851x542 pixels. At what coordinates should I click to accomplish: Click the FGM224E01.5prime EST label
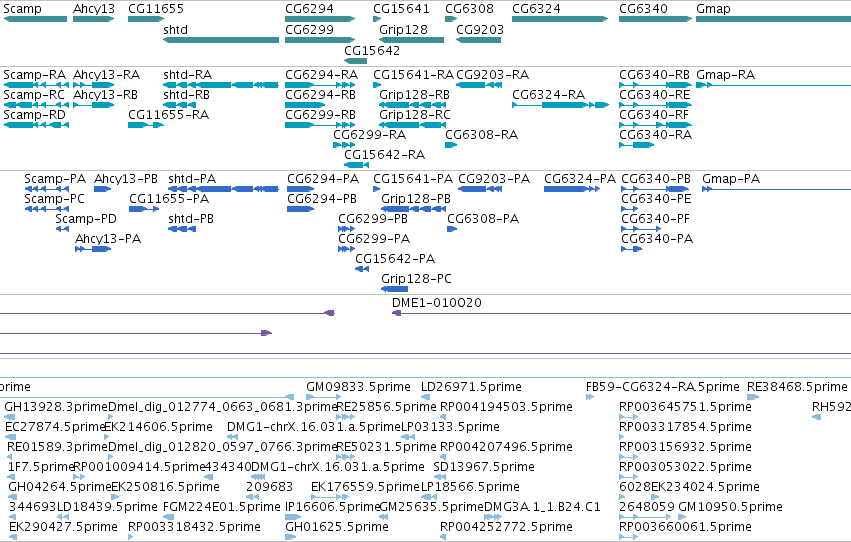[221, 507]
